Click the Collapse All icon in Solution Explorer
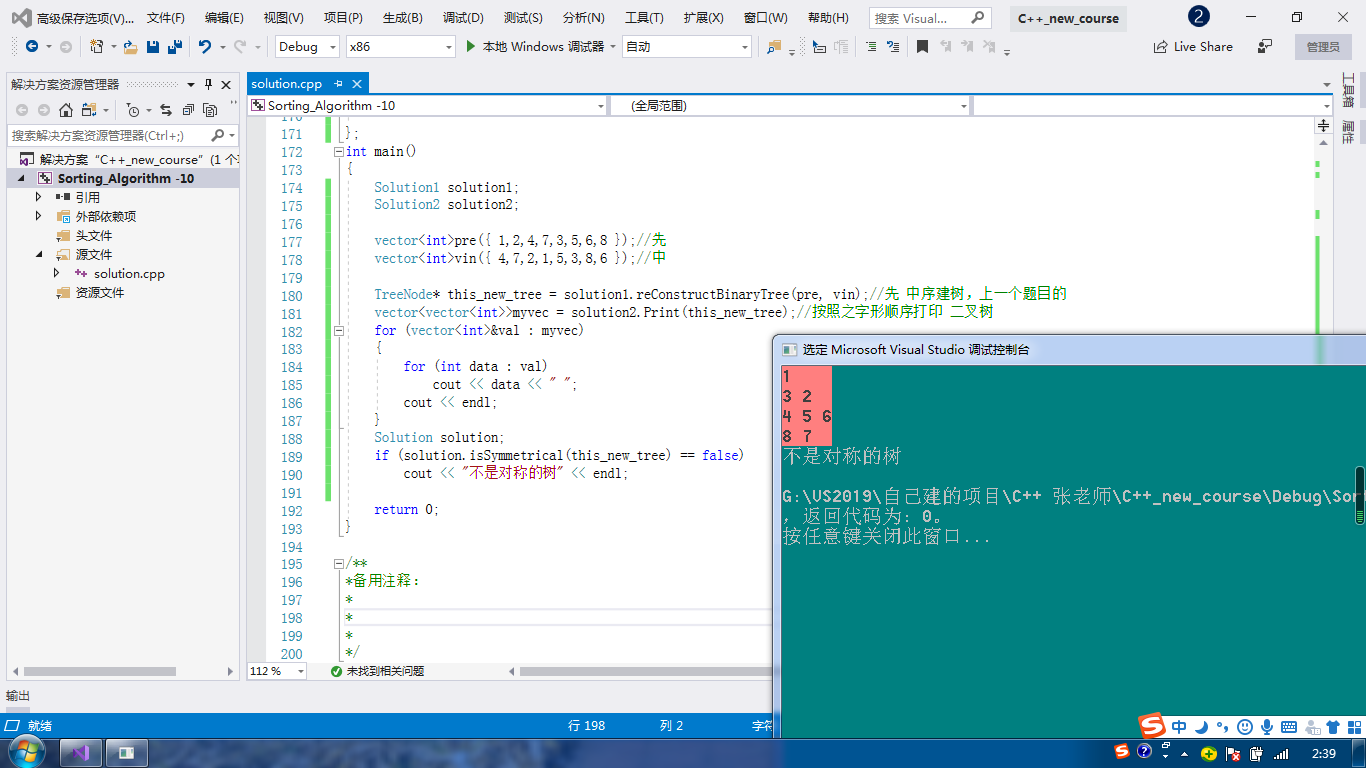1366x768 pixels. (188, 110)
